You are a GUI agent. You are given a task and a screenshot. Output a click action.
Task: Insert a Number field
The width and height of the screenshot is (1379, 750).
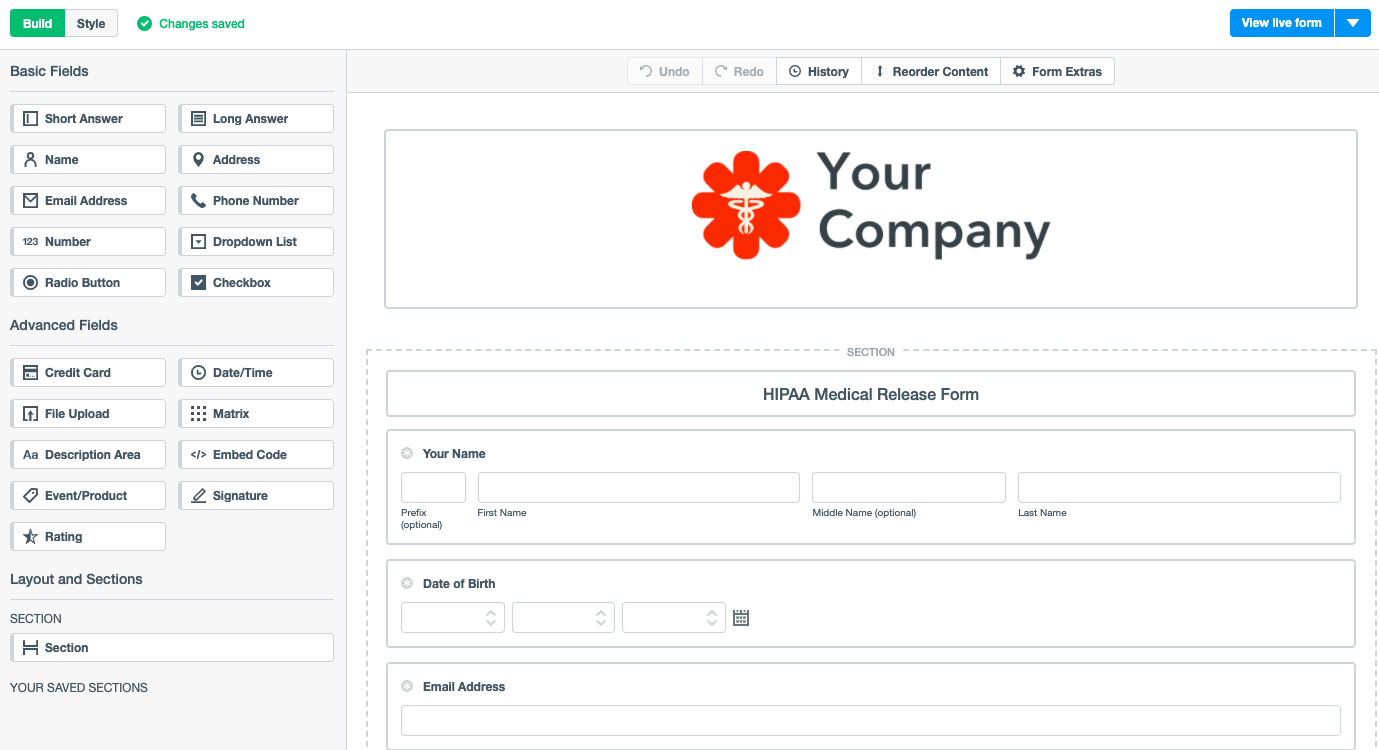88,241
